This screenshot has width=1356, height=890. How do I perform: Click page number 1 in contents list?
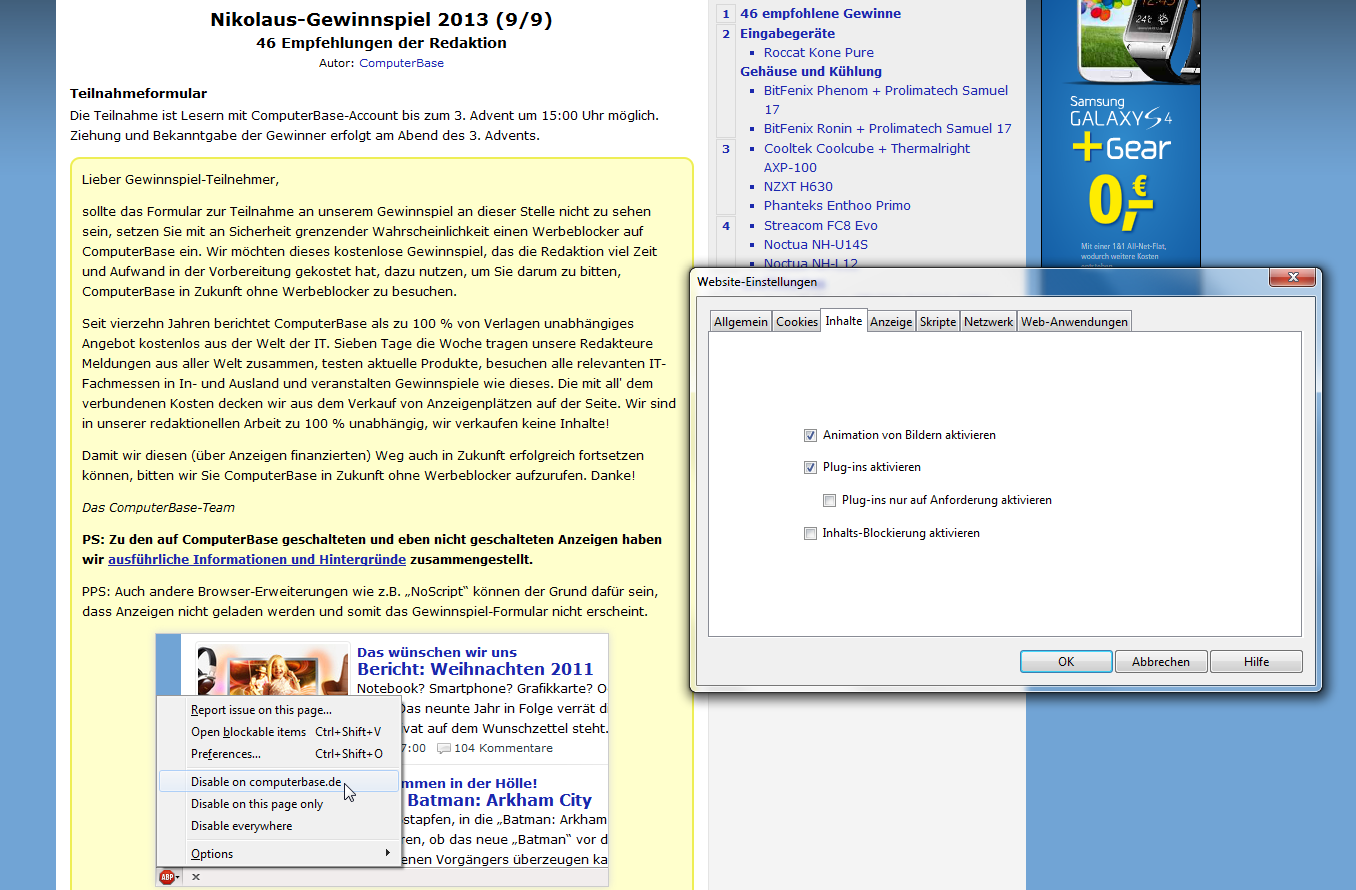pyautogui.click(x=727, y=14)
